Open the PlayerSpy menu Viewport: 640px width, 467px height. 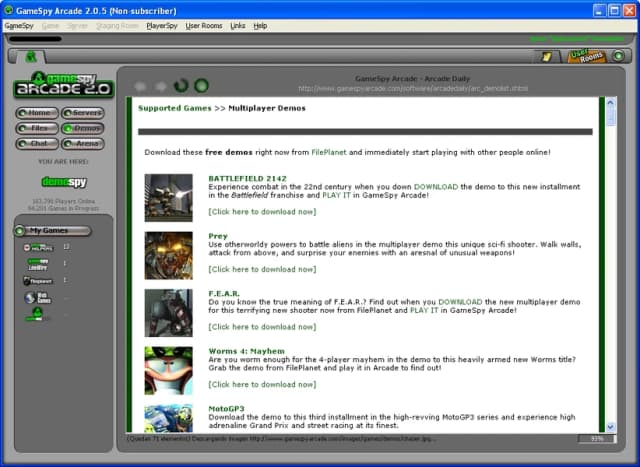click(x=162, y=26)
